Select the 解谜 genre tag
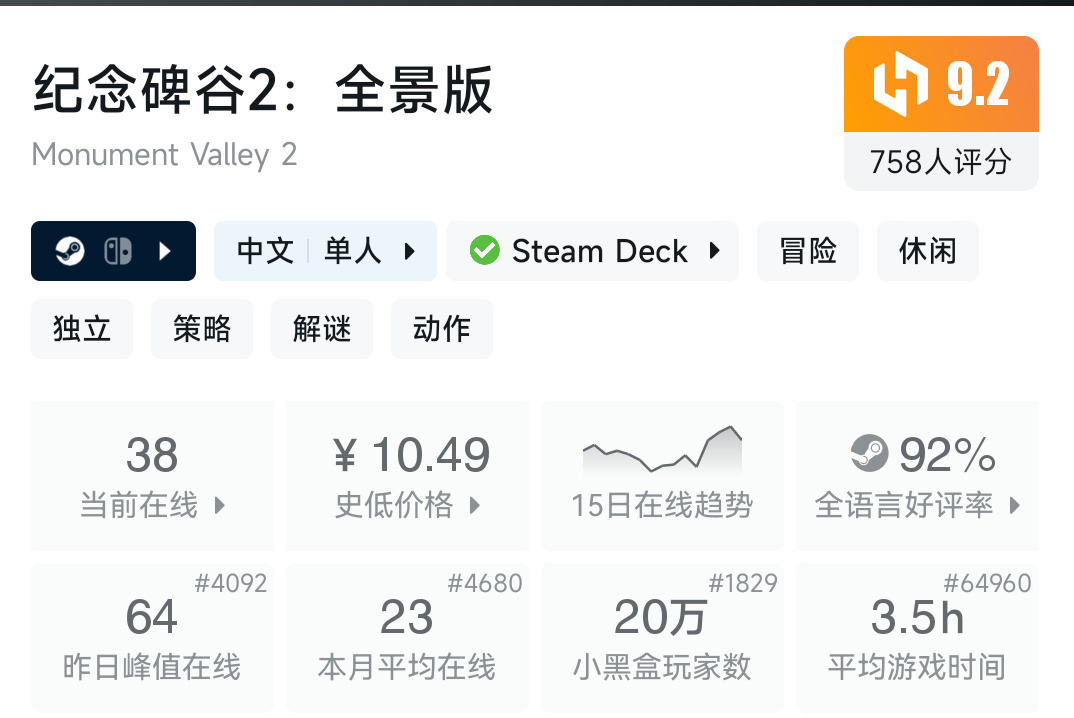This screenshot has height=718, width=1074. pos(322,329)
